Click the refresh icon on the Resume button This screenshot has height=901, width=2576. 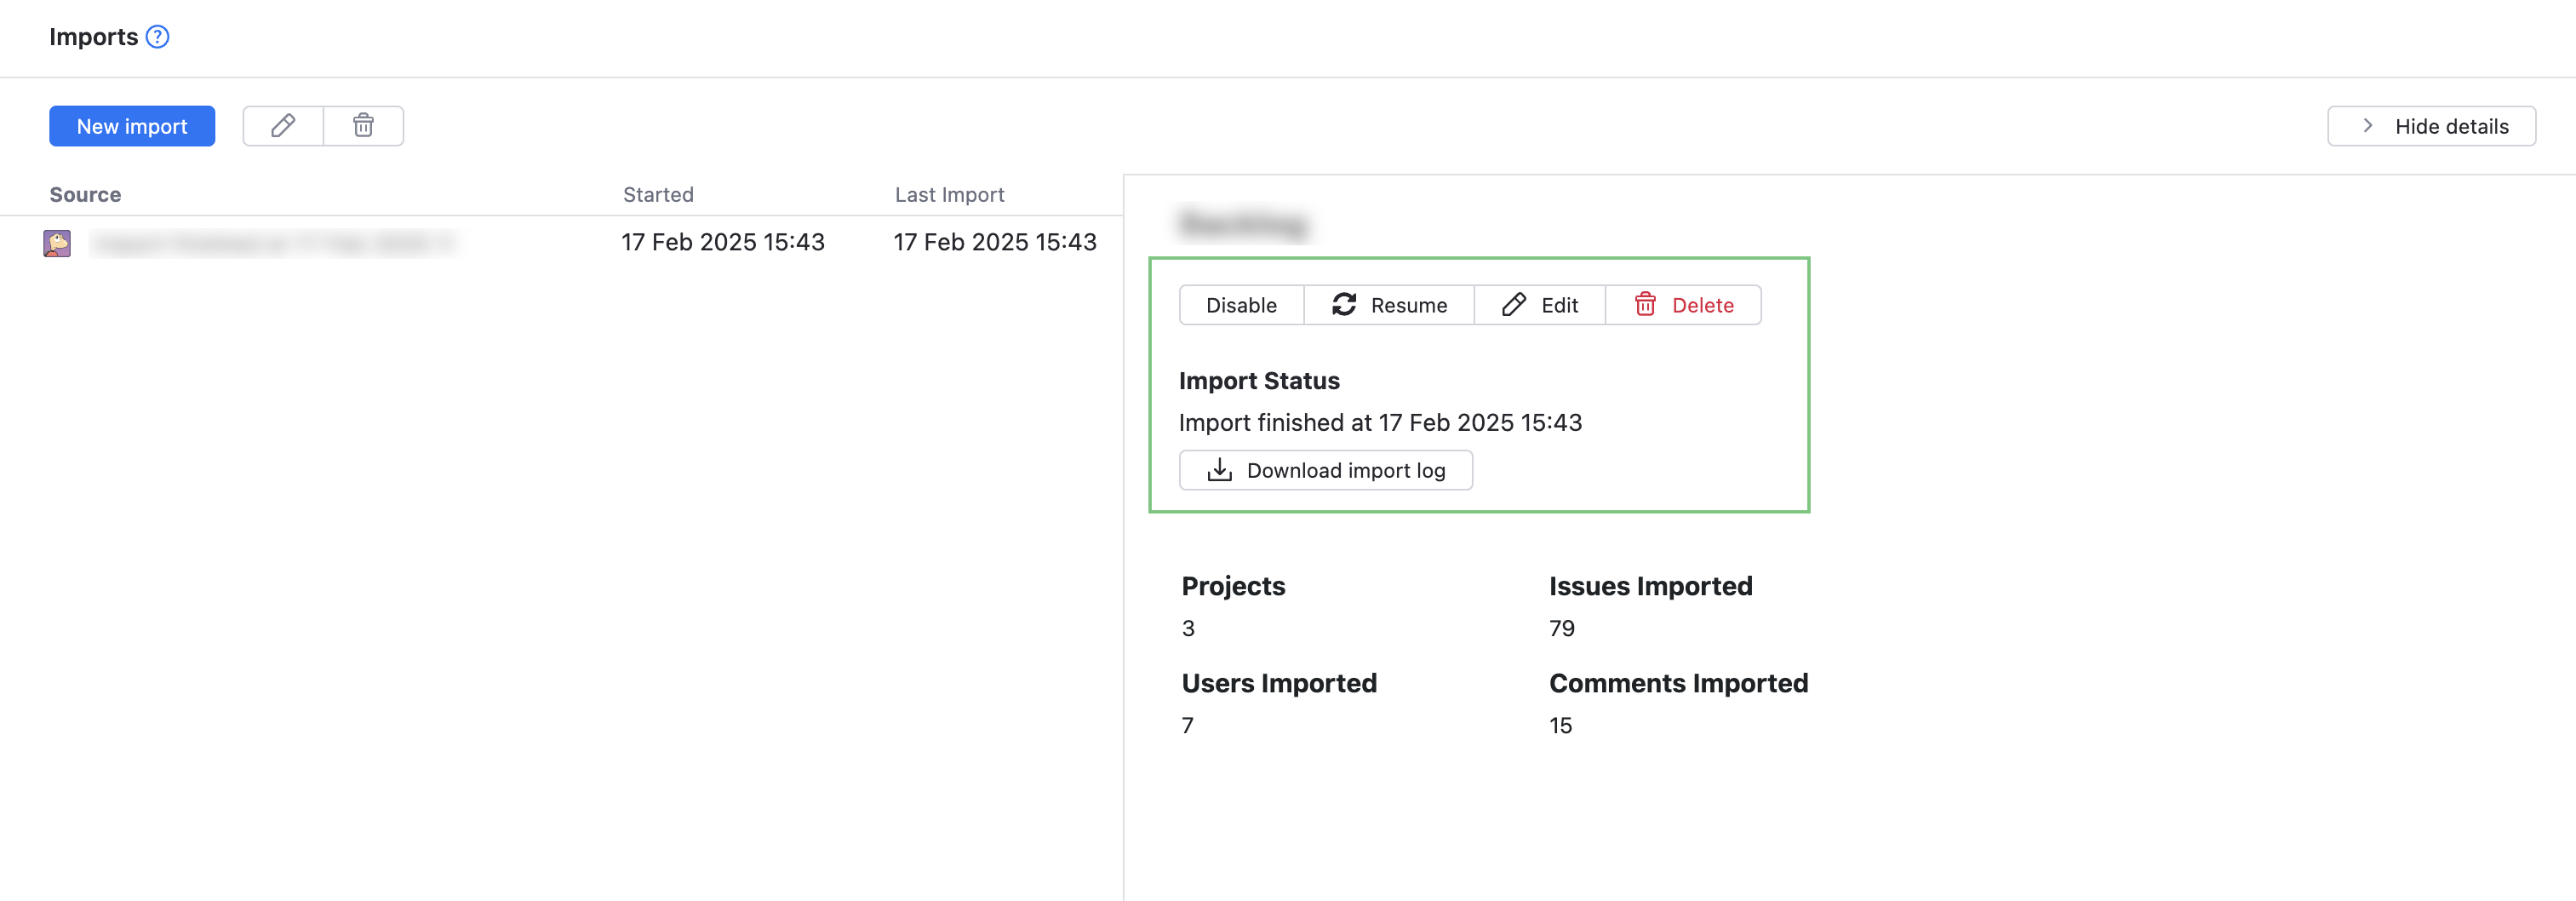pos(1344,304)
